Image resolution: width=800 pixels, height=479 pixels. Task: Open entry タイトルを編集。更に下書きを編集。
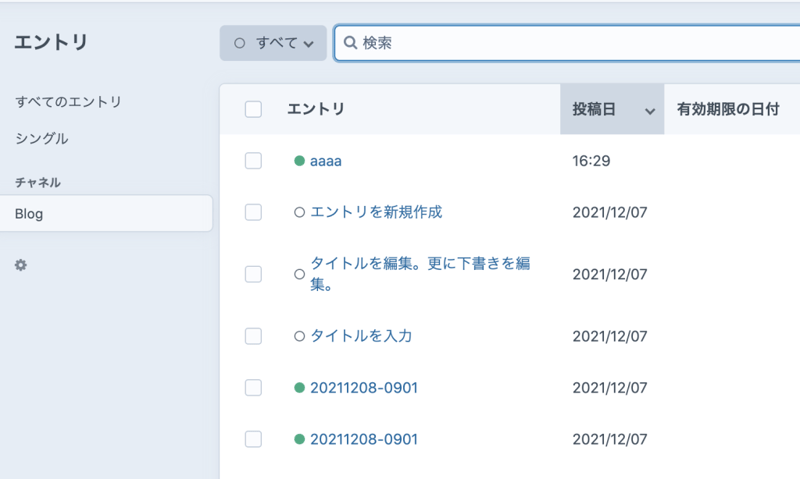click(420, 264)
